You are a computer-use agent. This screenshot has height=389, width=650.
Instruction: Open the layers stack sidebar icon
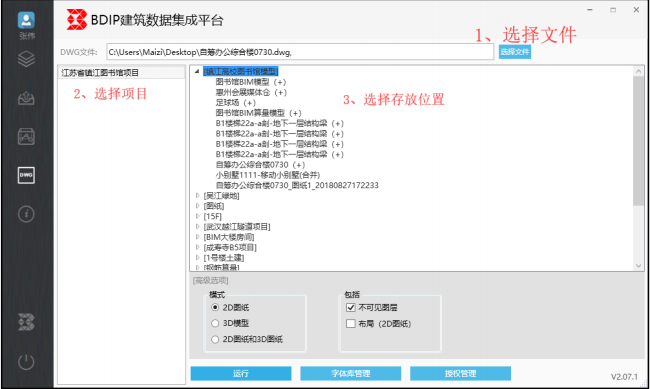[x=26, y=59]
